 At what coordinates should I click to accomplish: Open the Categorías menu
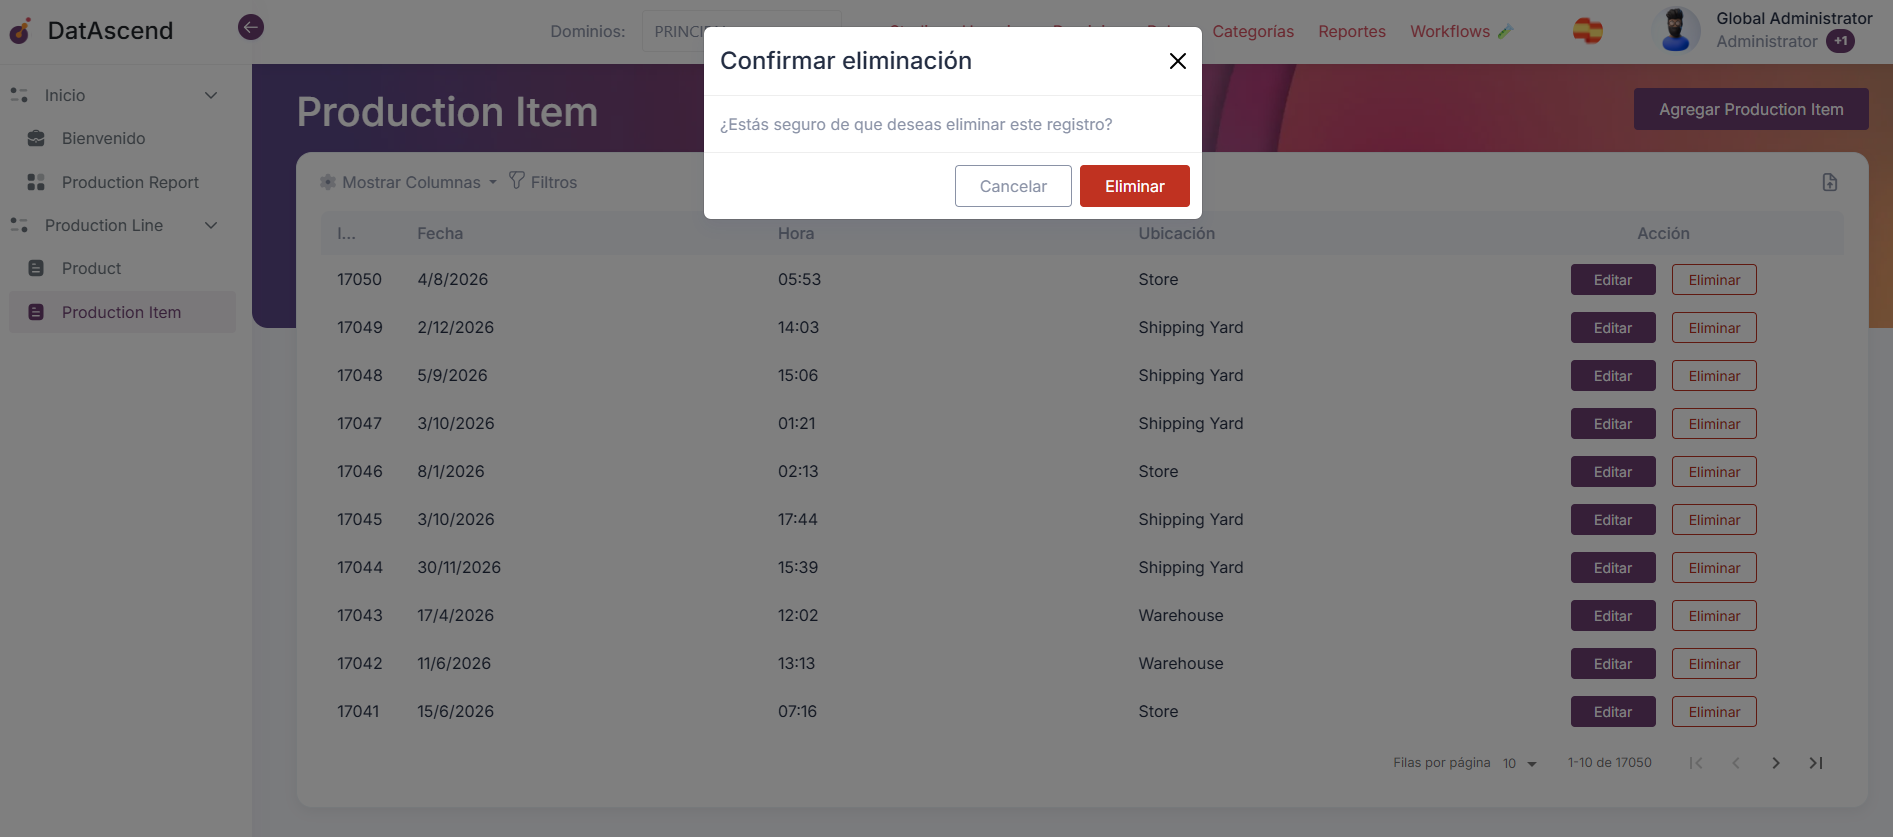tap(1253, 31)
